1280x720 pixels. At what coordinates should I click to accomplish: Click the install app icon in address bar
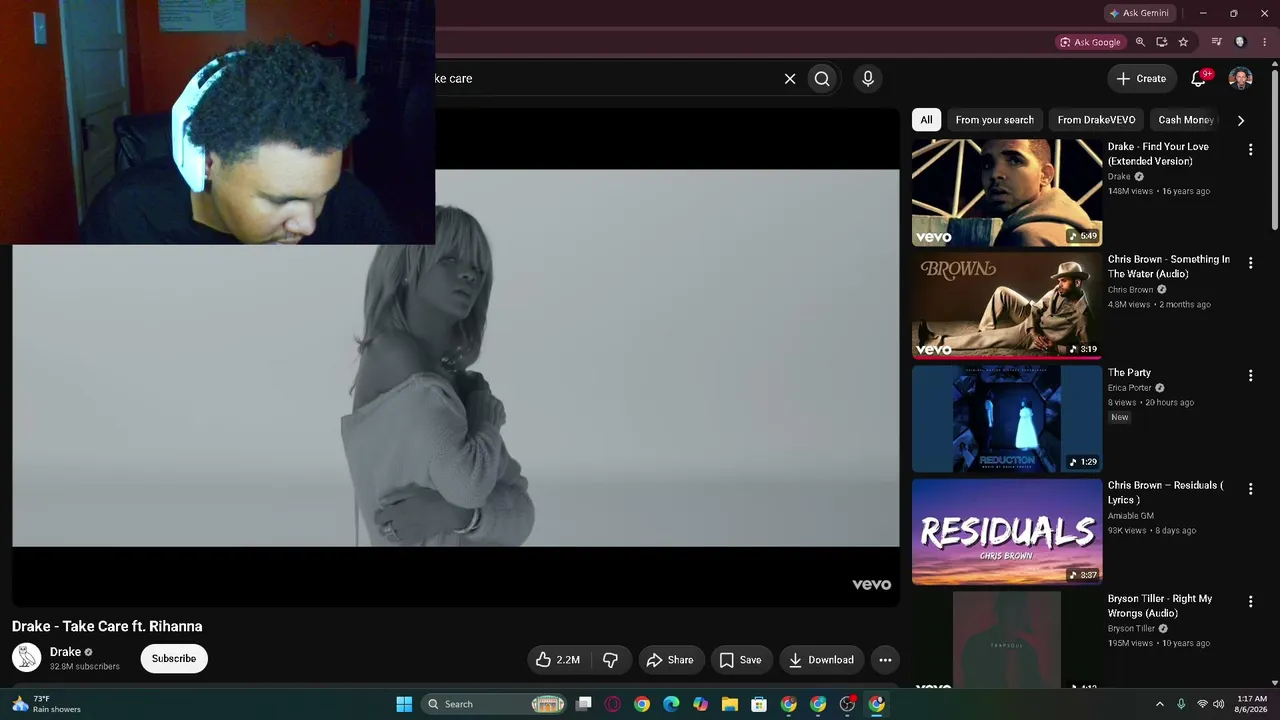[x=1161, y=42]
